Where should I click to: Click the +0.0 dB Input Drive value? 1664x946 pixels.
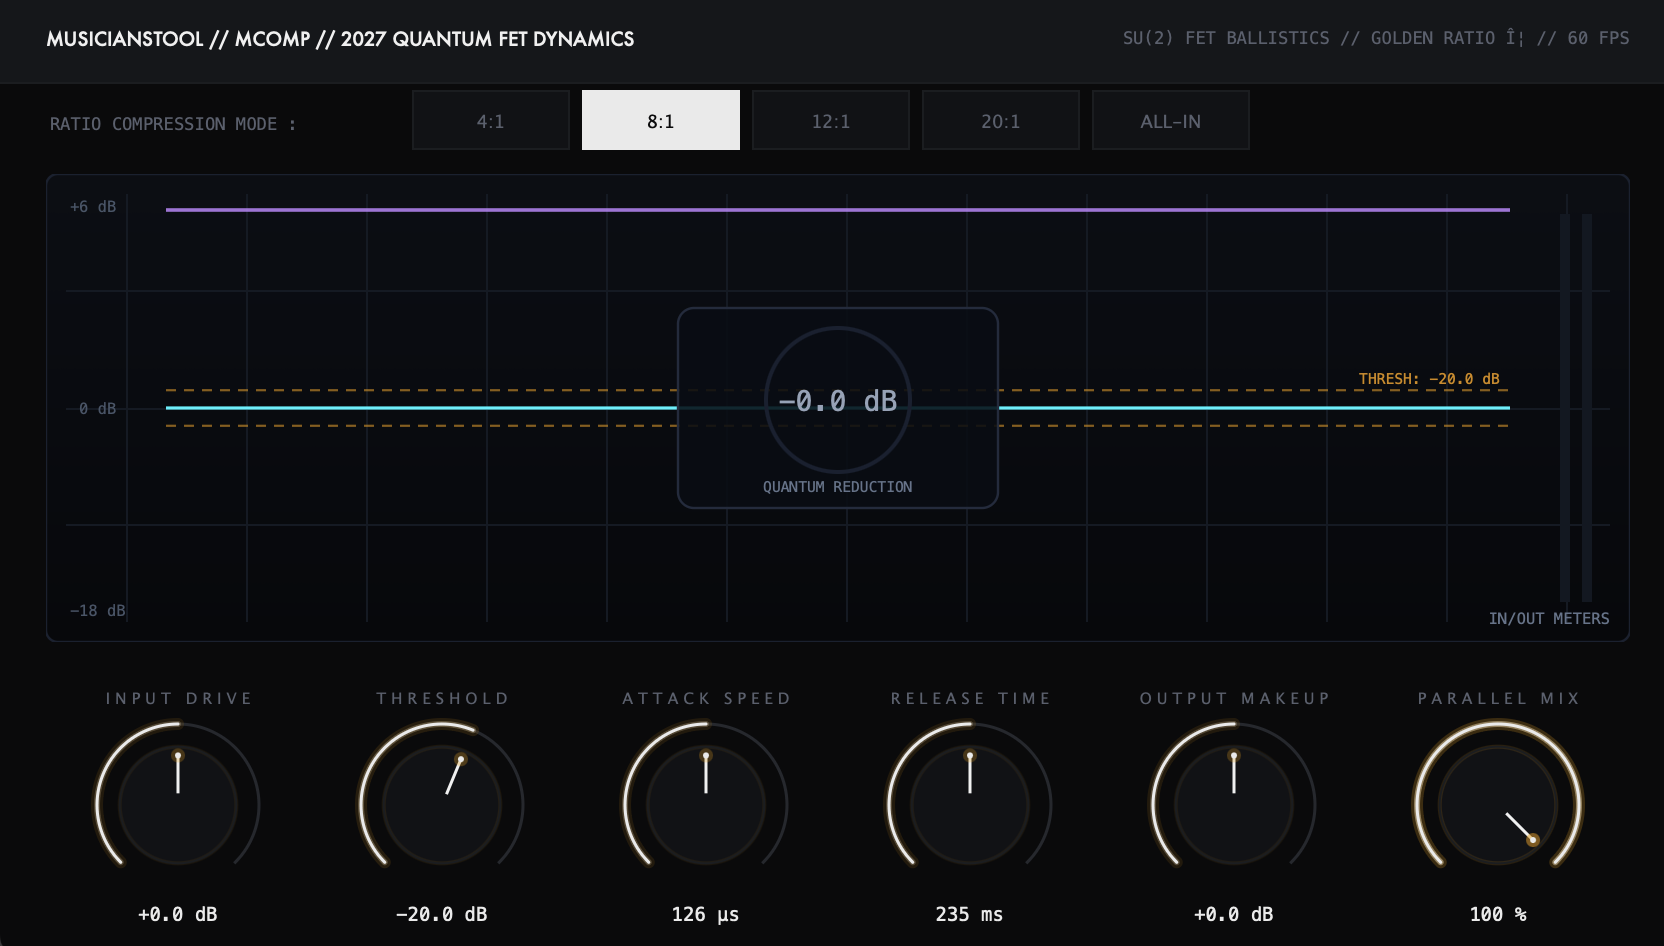click(x=178, y=914)
